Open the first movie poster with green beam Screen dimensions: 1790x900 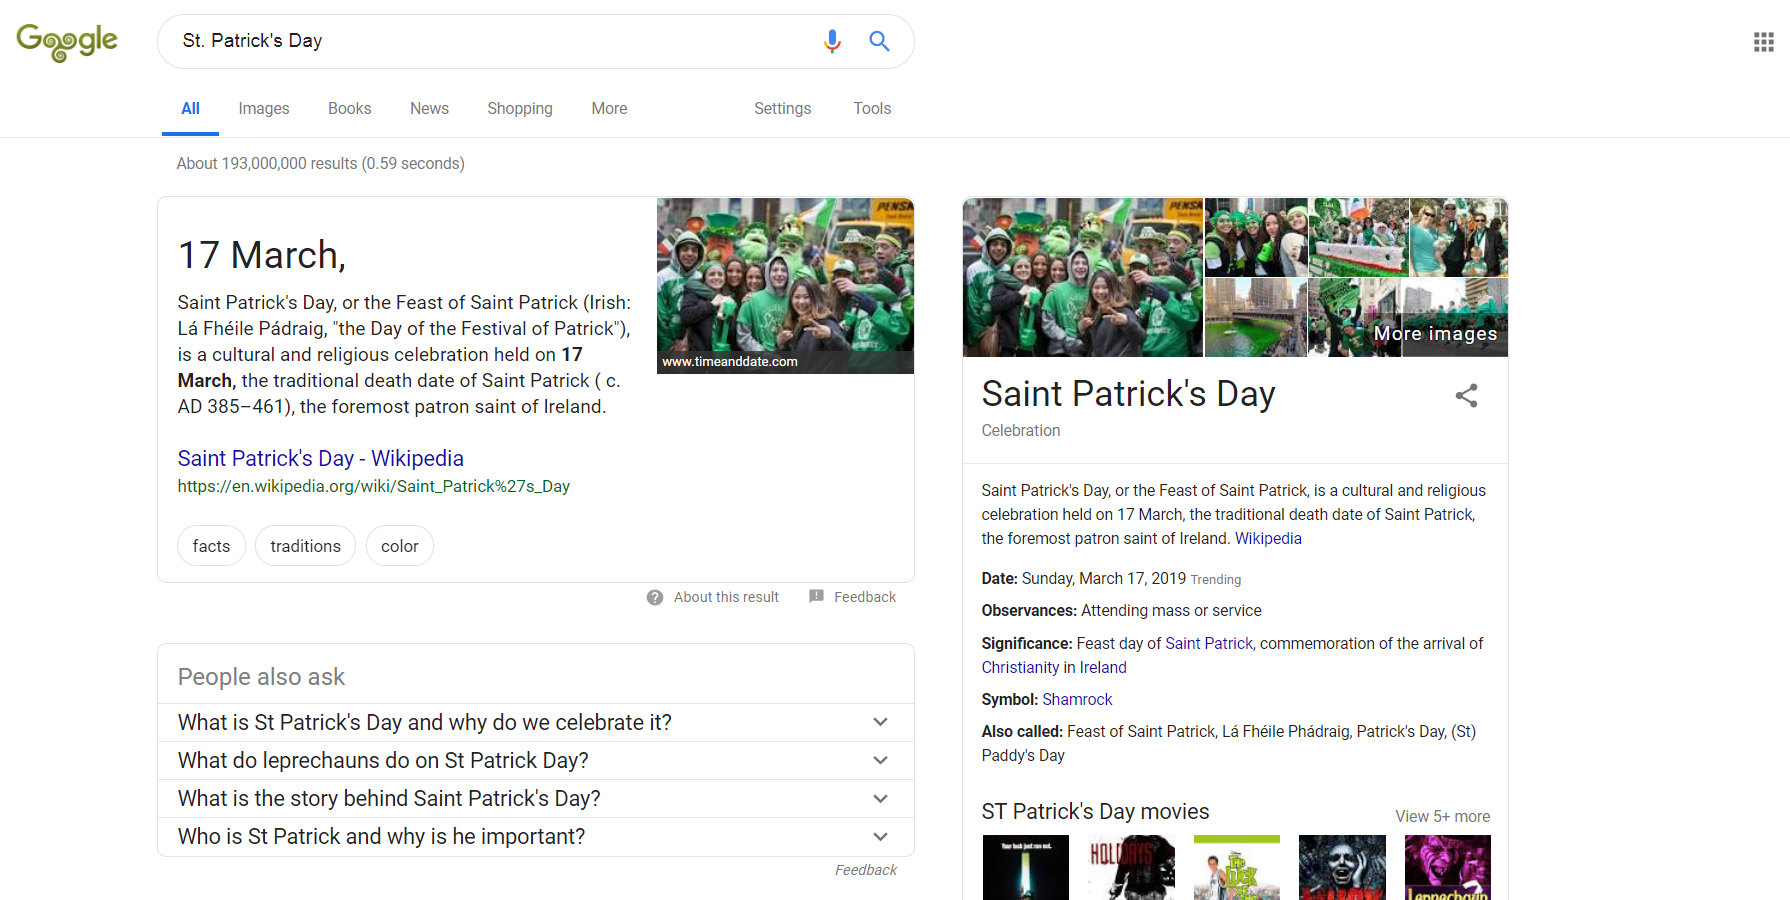click(x=1026, y=867)
